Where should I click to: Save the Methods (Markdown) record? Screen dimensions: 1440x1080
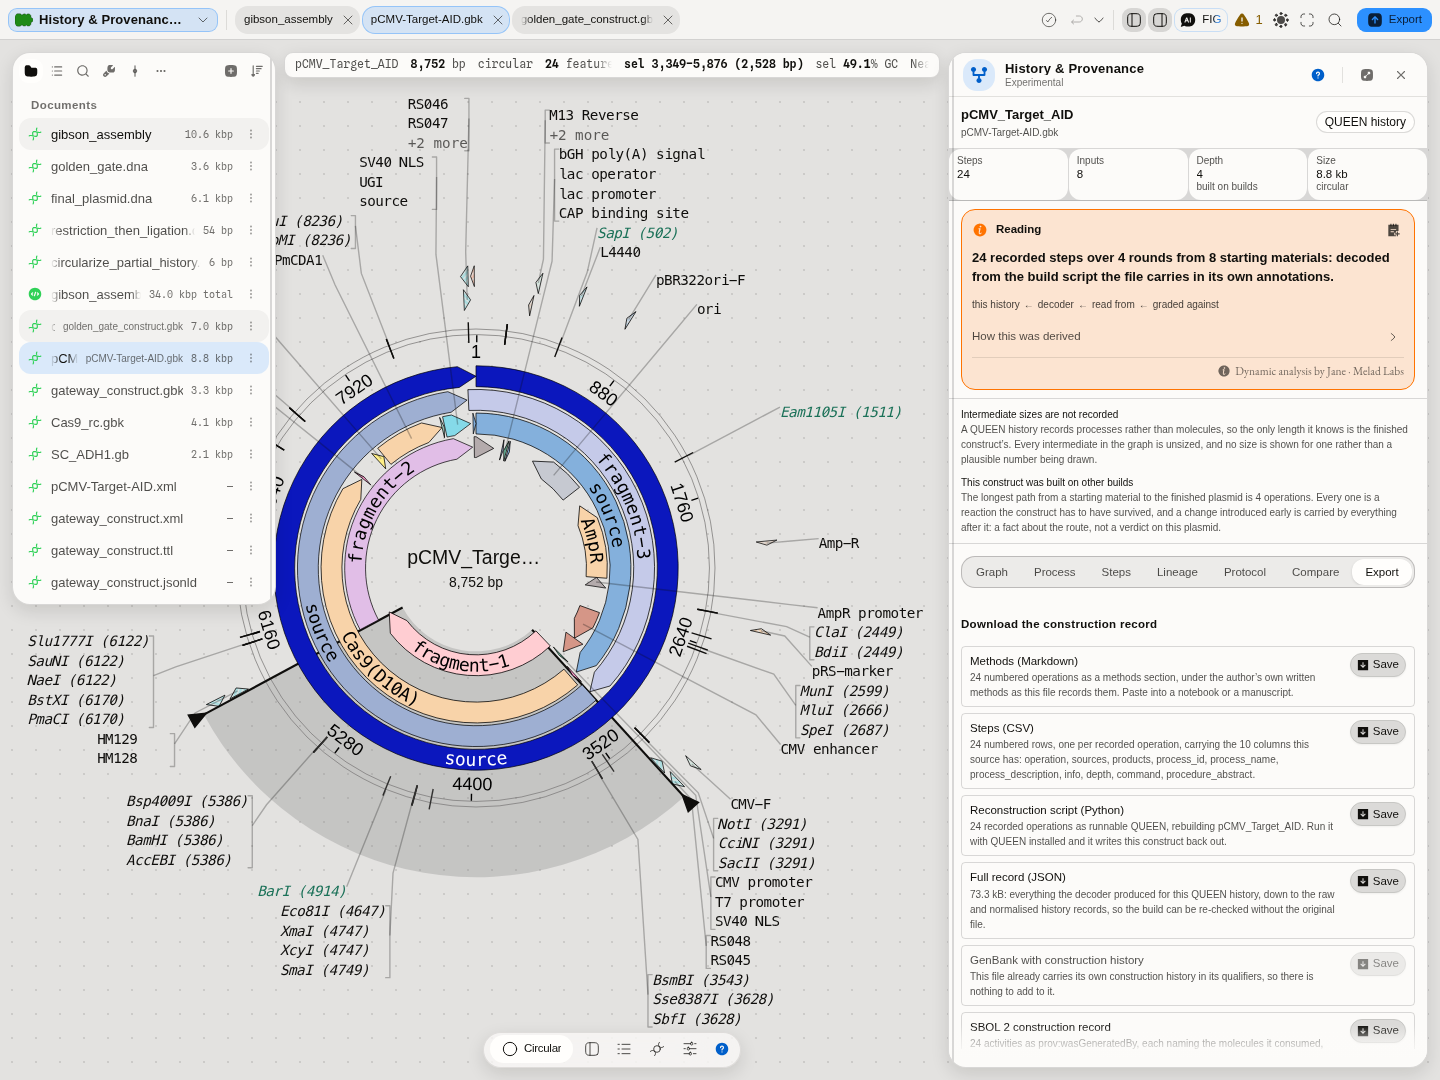(x=1378, y=665)
